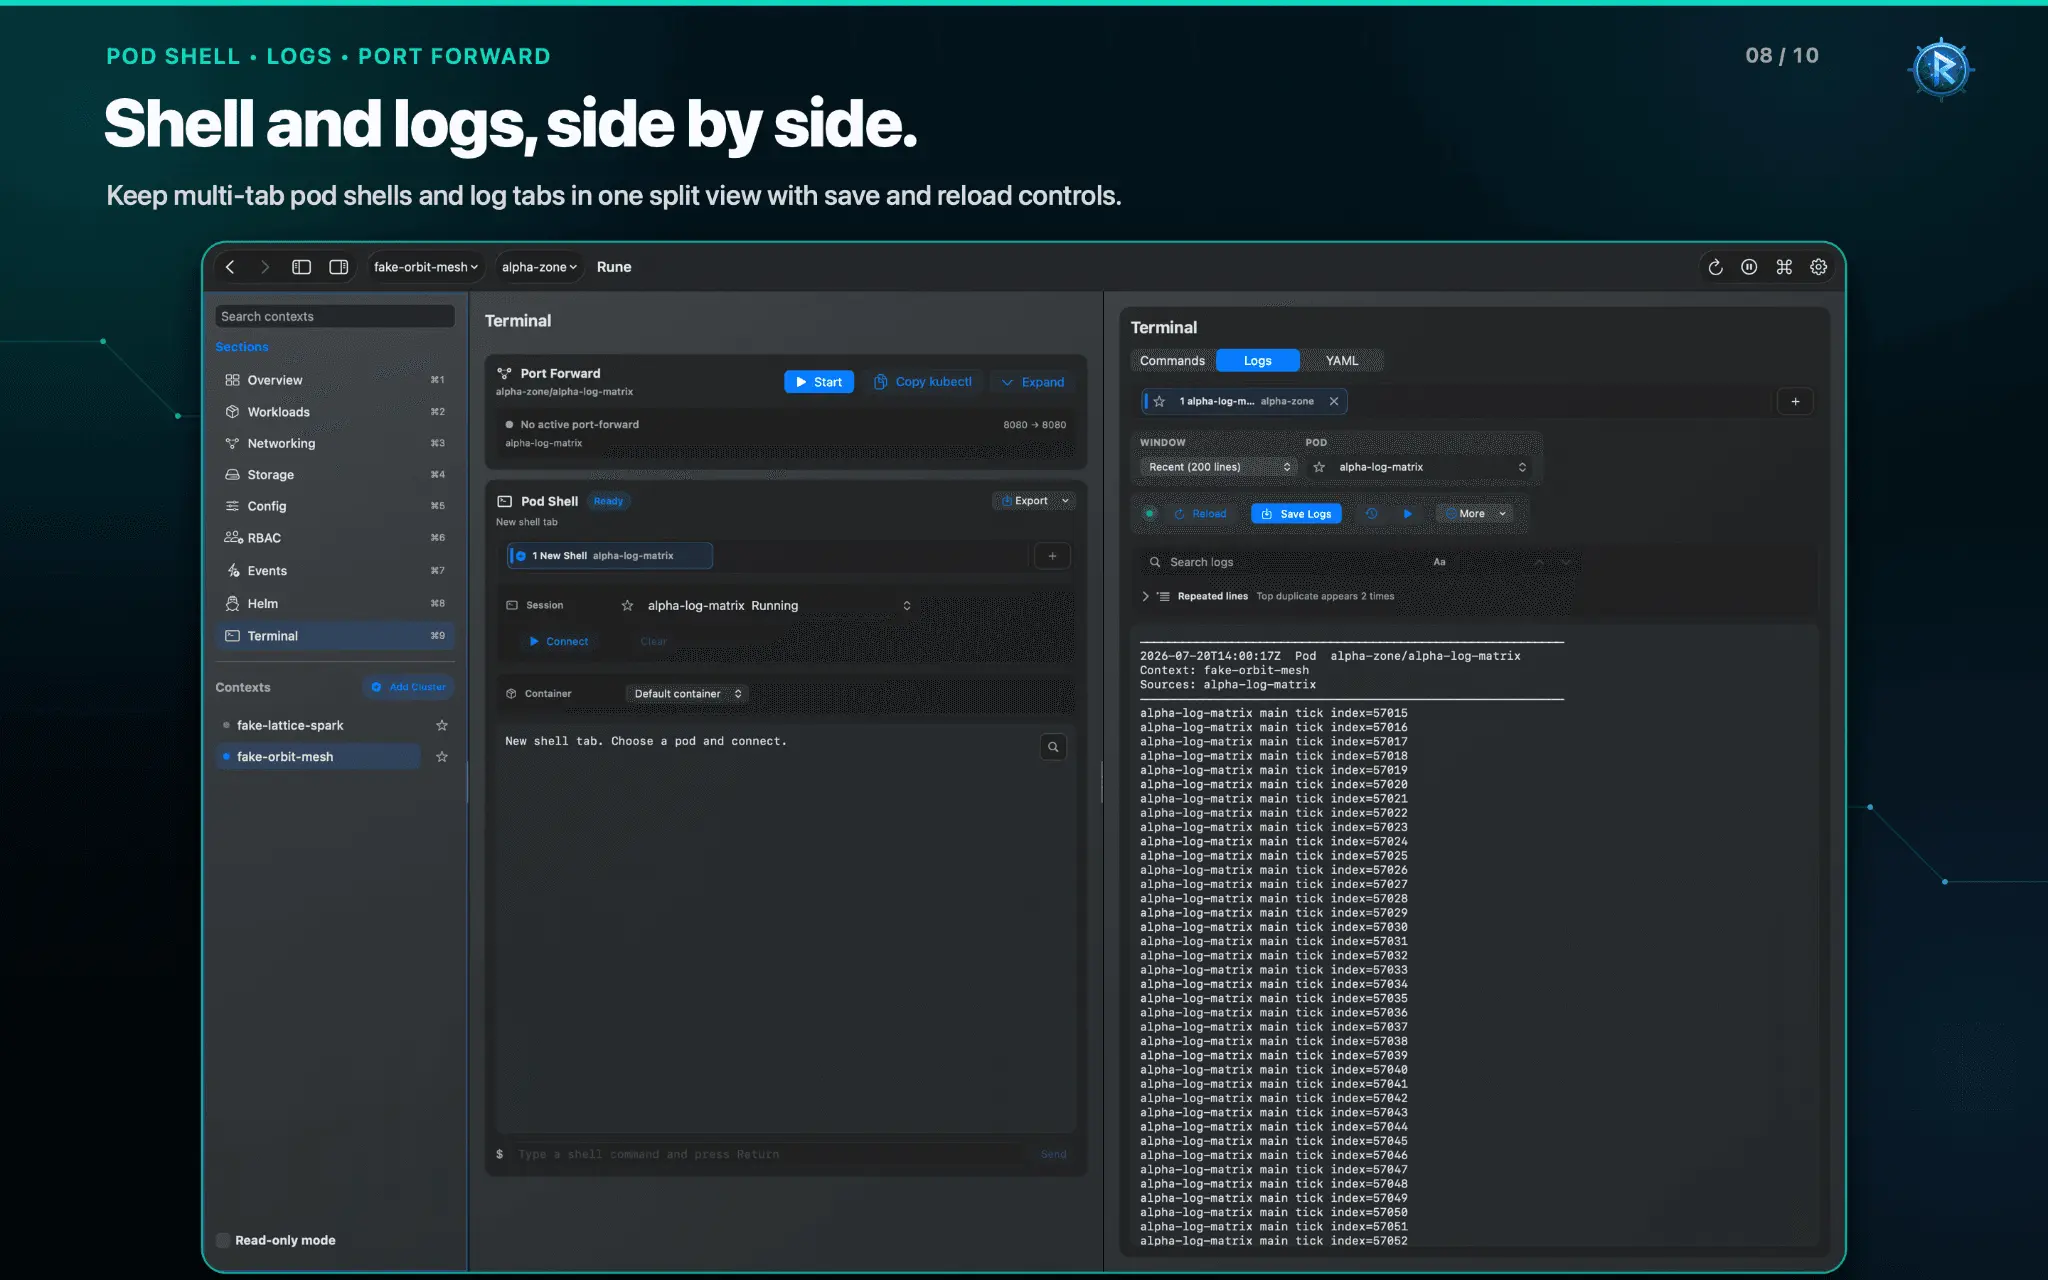
Task: Click the green live status indicator
Action: (1150, 514)
